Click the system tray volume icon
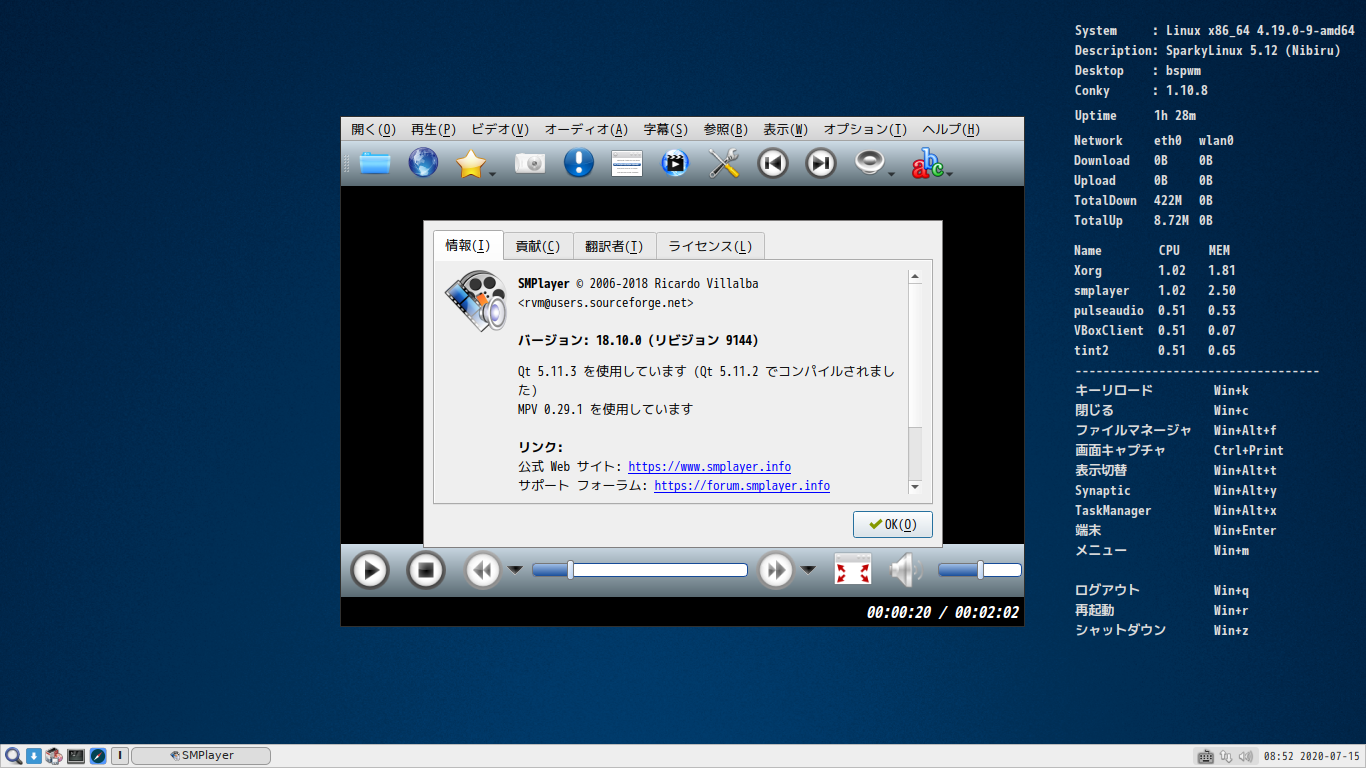 (1244, 757)
